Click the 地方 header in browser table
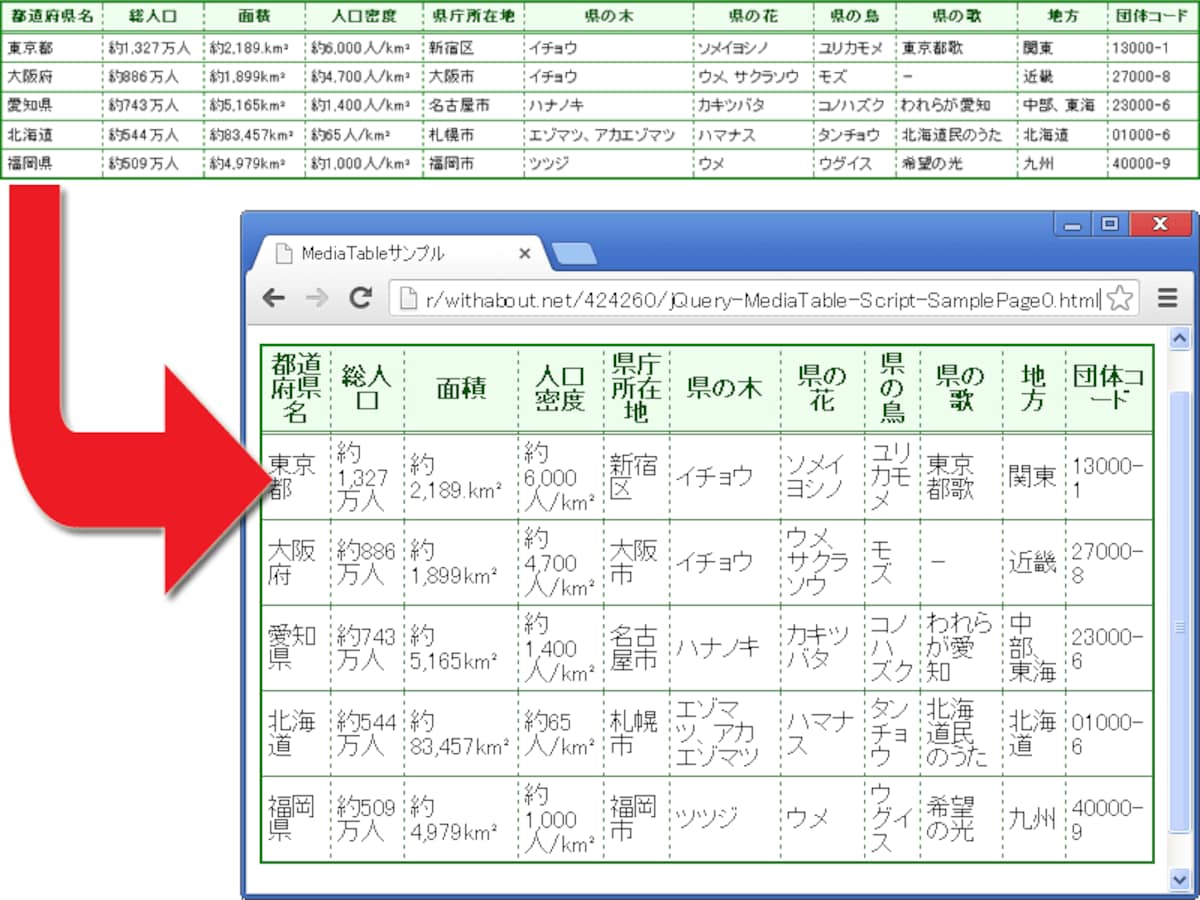The width and height of the screenshot is (1200, 900). tap(1033, 388)
